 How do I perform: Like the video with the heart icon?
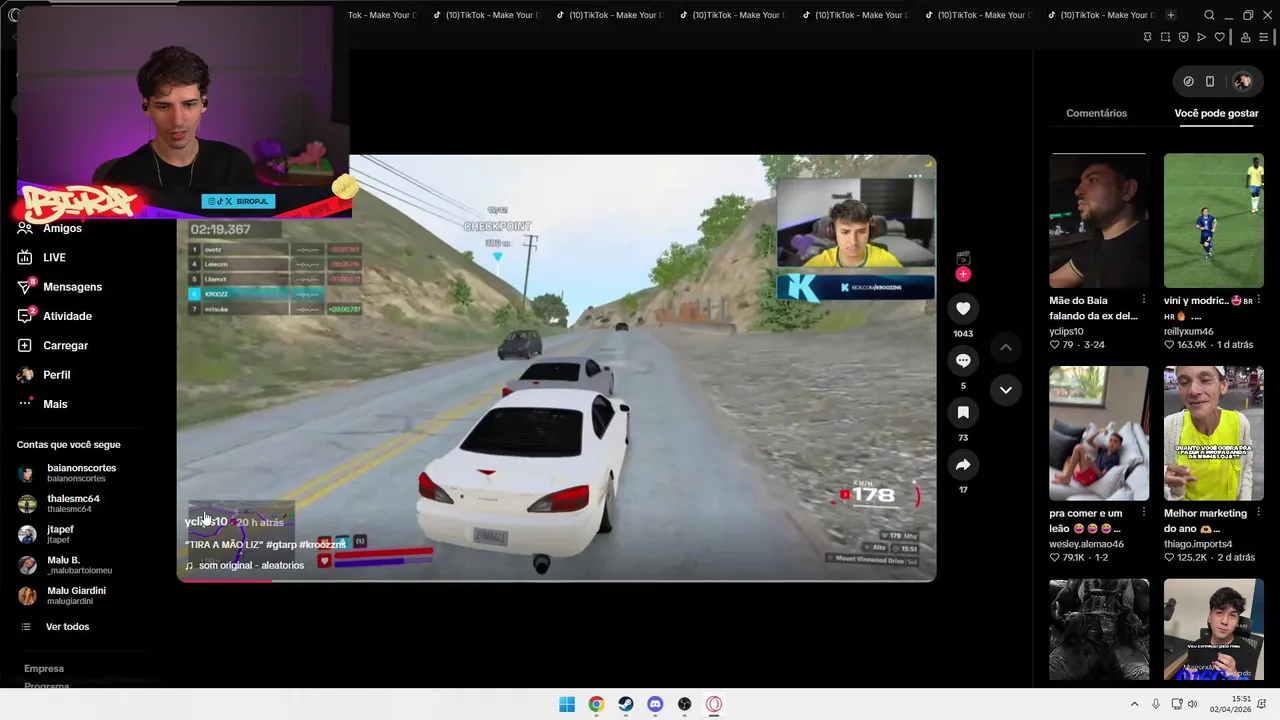pyautogui.click(x=963, y=309)
